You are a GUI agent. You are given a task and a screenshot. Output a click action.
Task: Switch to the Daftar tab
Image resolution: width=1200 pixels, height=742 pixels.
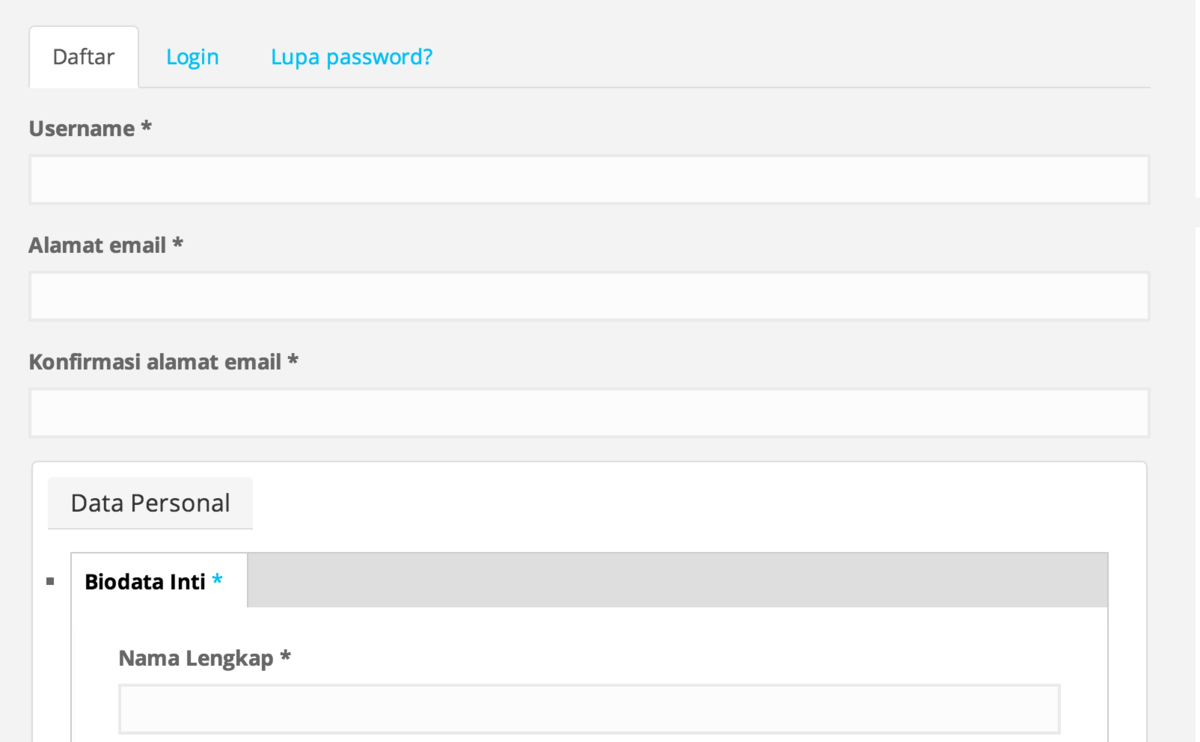point(84,57)
